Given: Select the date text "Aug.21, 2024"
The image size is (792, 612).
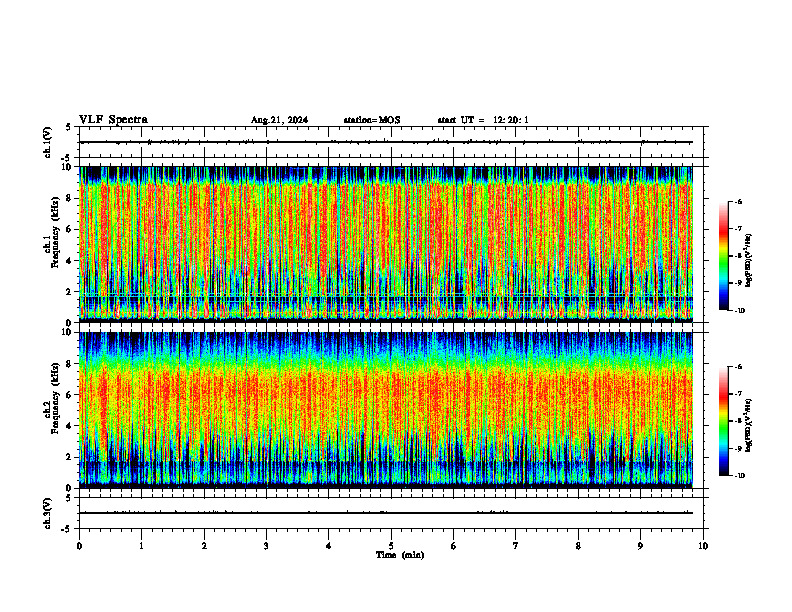Looking at the screenshot, I should [x=279, y=120].
